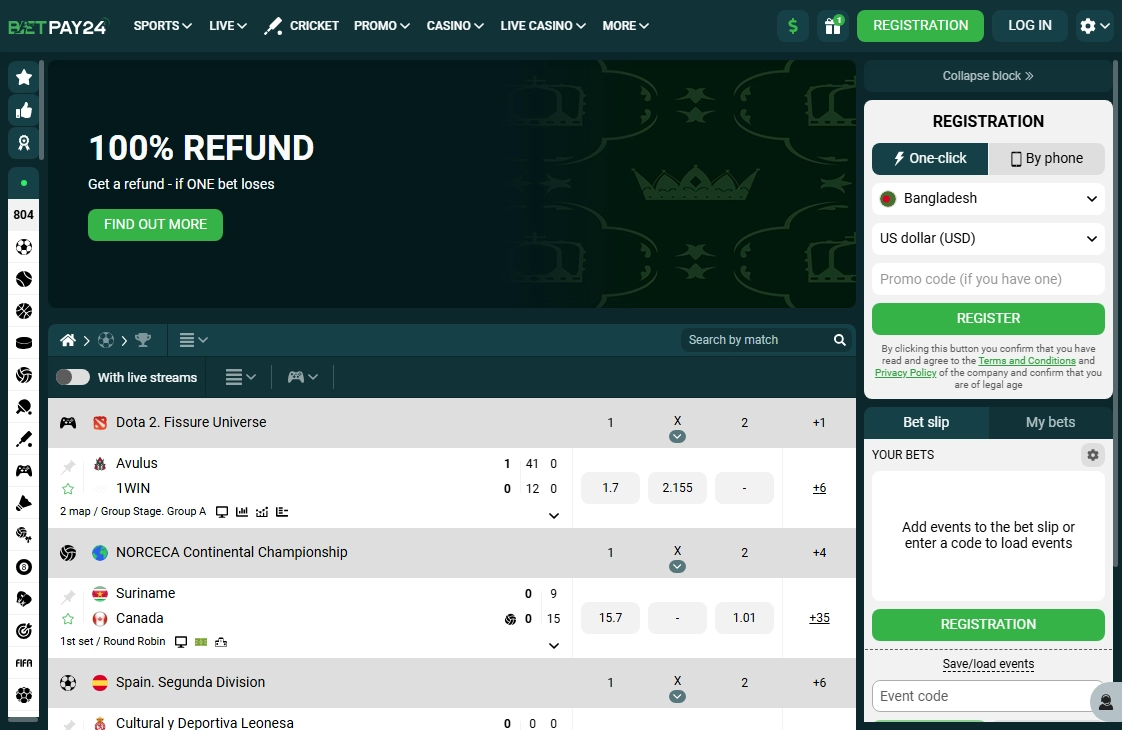Expand the list view dropdown beside breadcrumb
This screenshot has width=1122, height=730.
(193, 340)
